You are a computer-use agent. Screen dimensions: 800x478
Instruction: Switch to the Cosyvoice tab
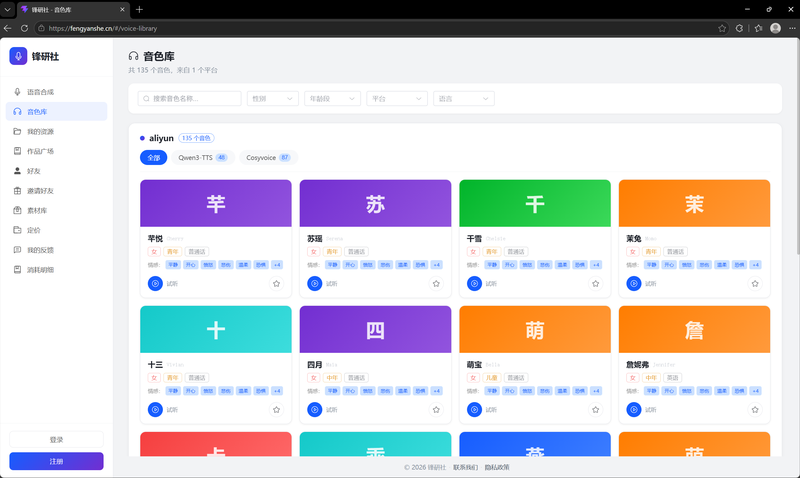[268, 158]
